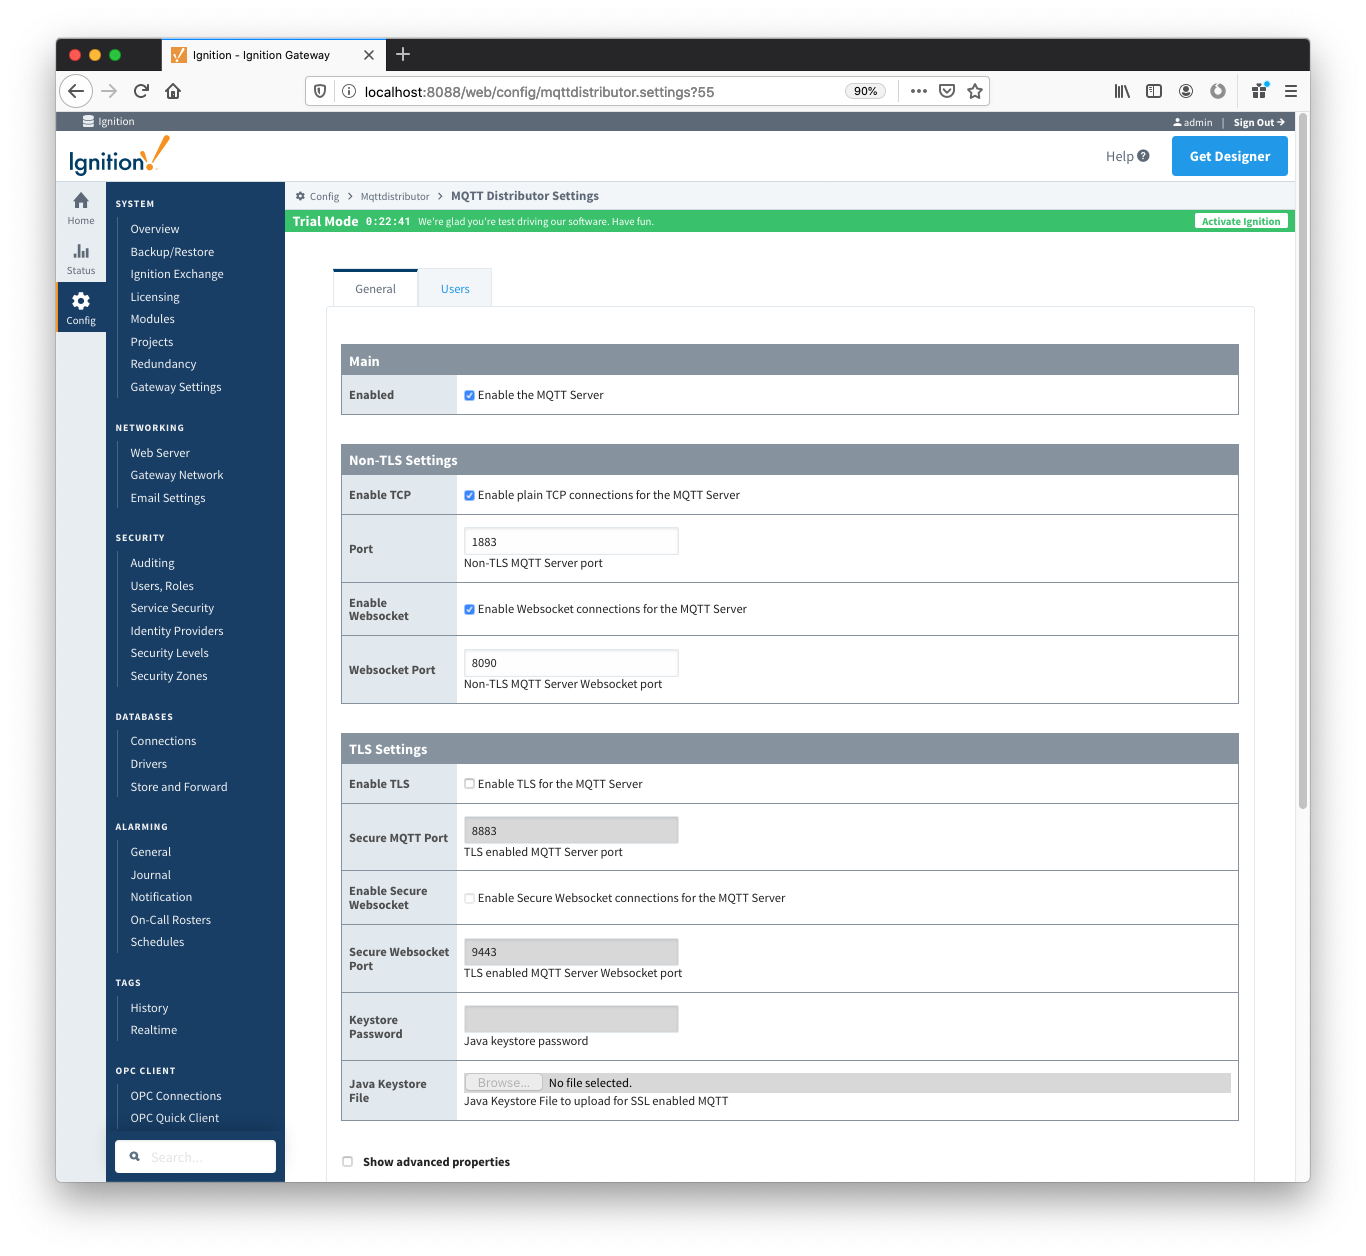This screenshot has width=1366, height=1256.
Task: Open Firefox account icon
Action: (x=1186, y=91)
